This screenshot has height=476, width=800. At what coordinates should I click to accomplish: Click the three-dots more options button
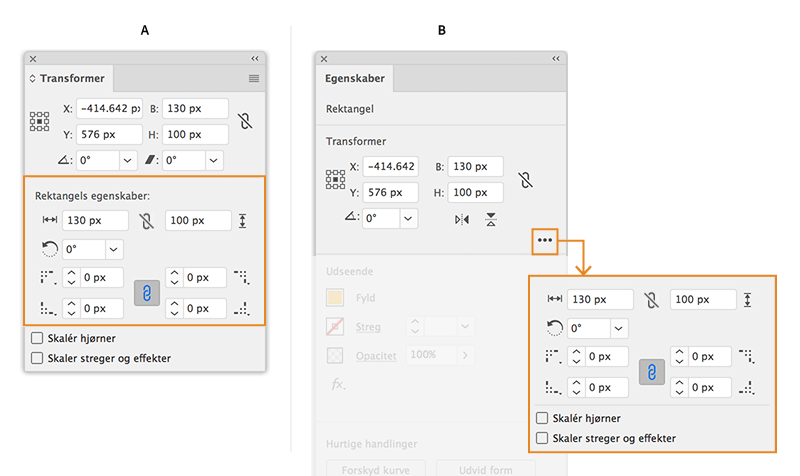pos(544,240)
